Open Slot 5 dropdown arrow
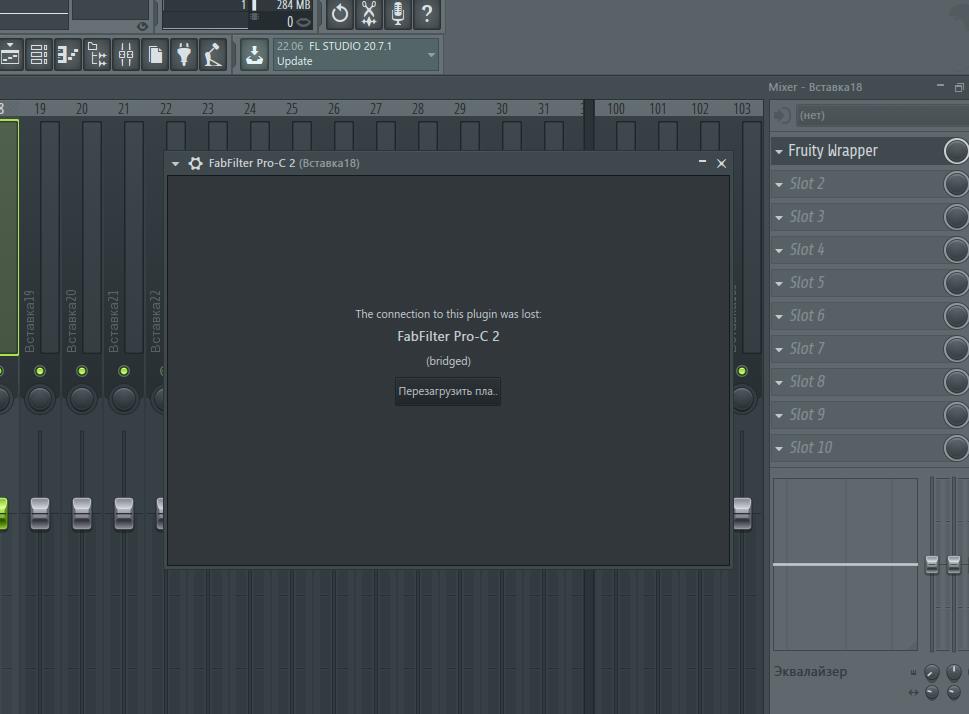 pos(779,284)
